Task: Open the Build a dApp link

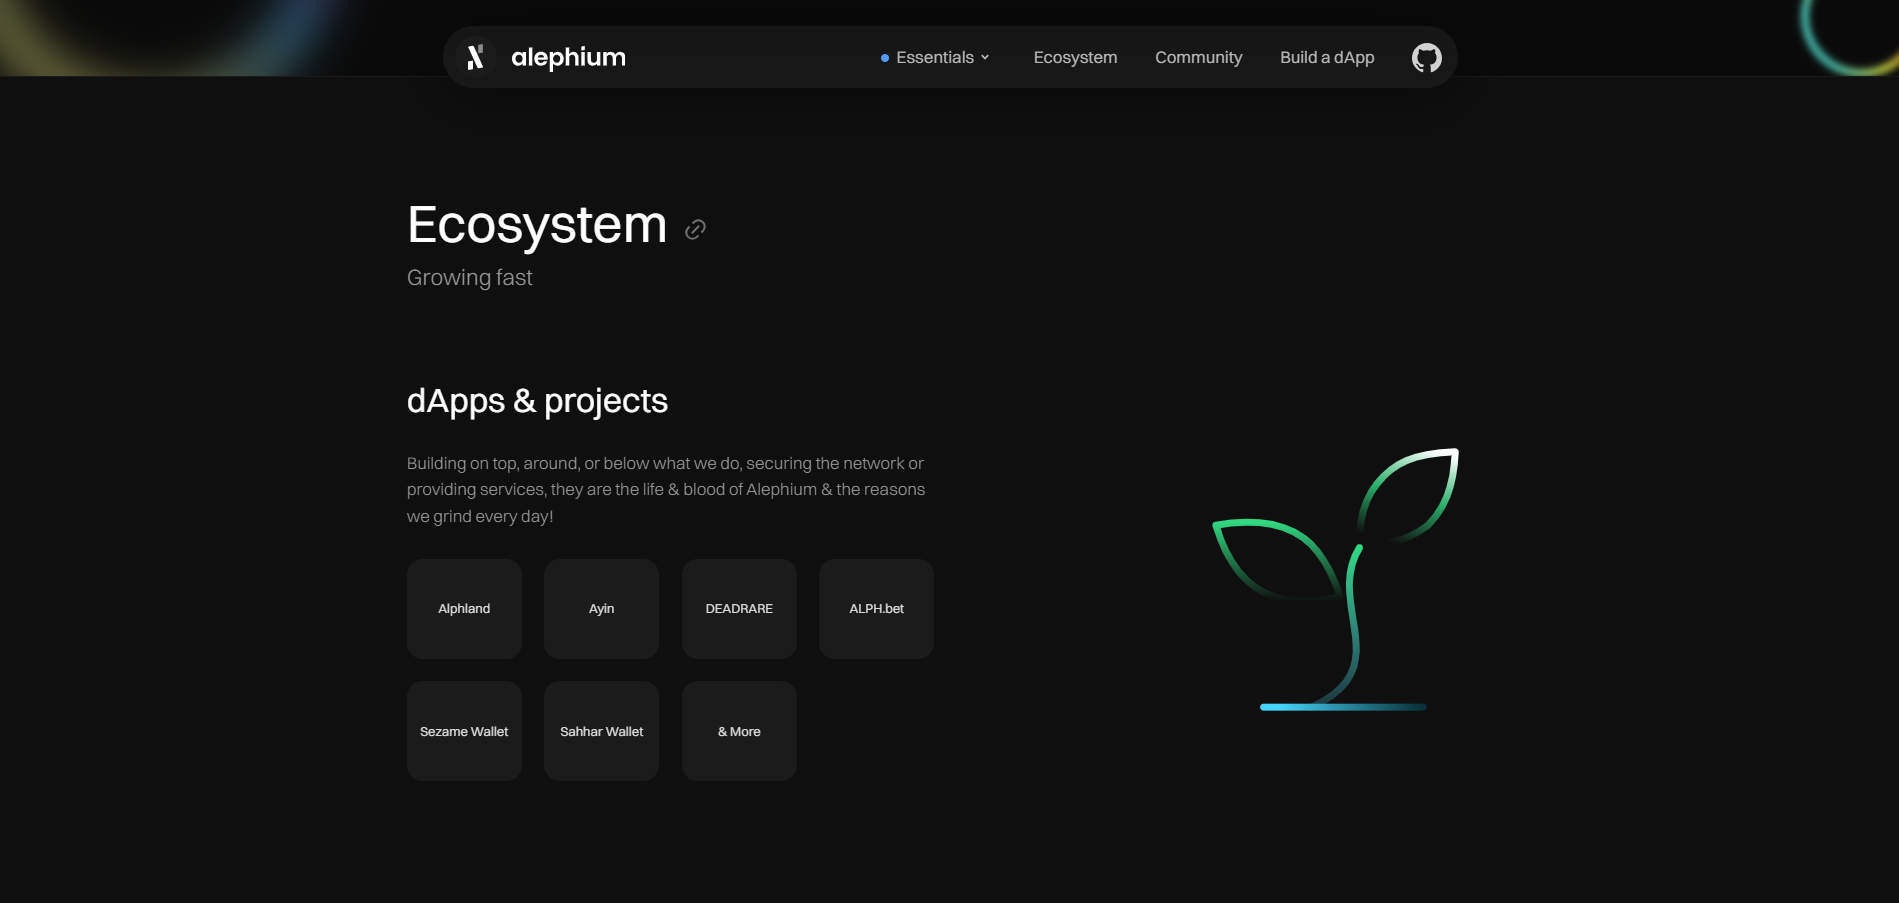Action: point(1327,58)
